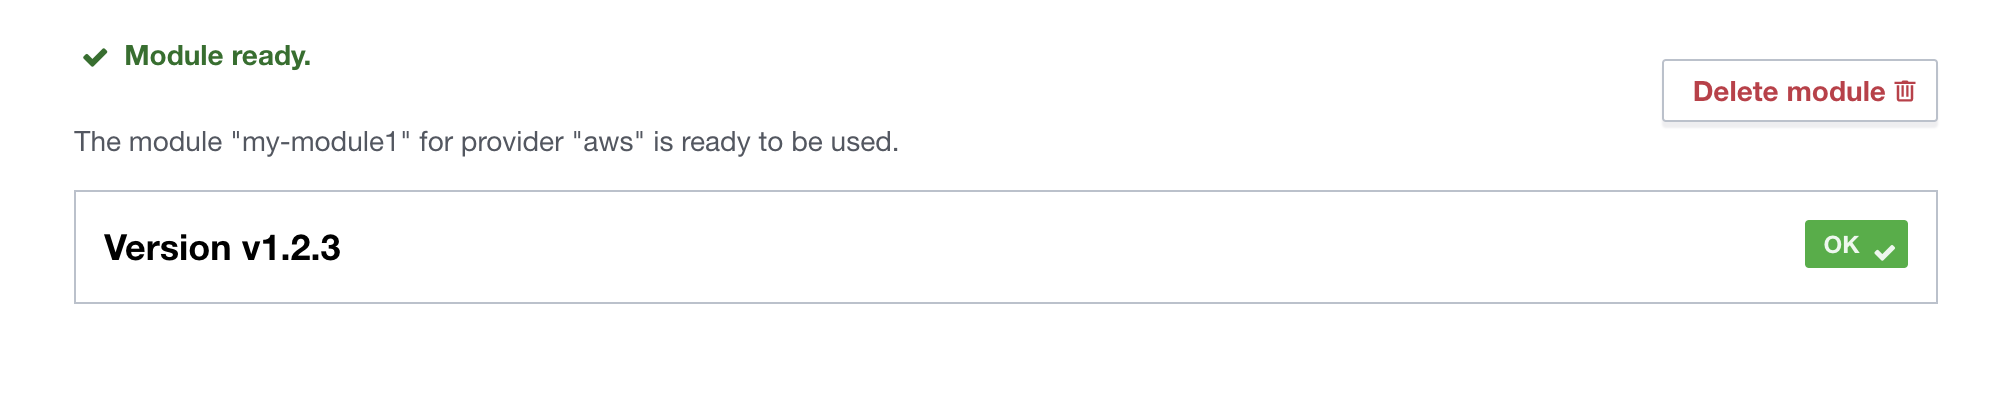Click the green OK status badge

click(x=1856, y=244)
